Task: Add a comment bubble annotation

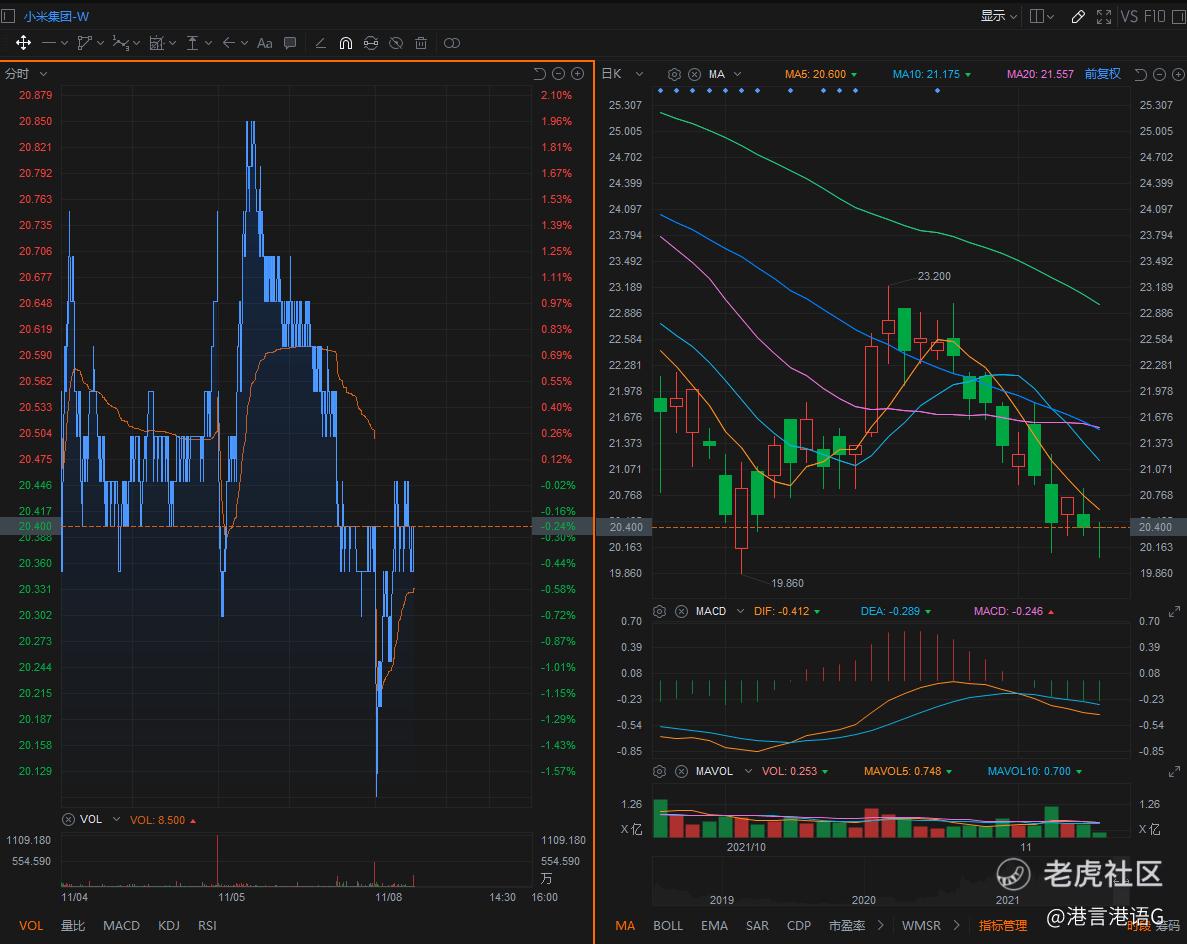Action: (x=290, y=43)
